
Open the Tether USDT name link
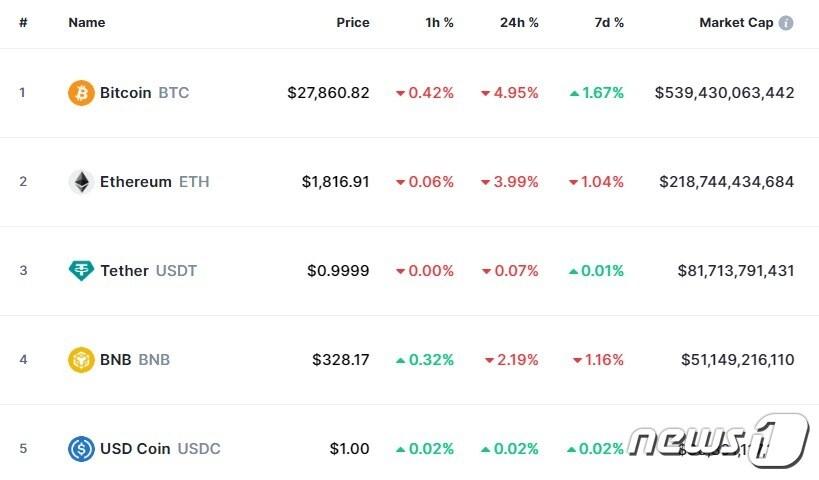click(148, 271)
